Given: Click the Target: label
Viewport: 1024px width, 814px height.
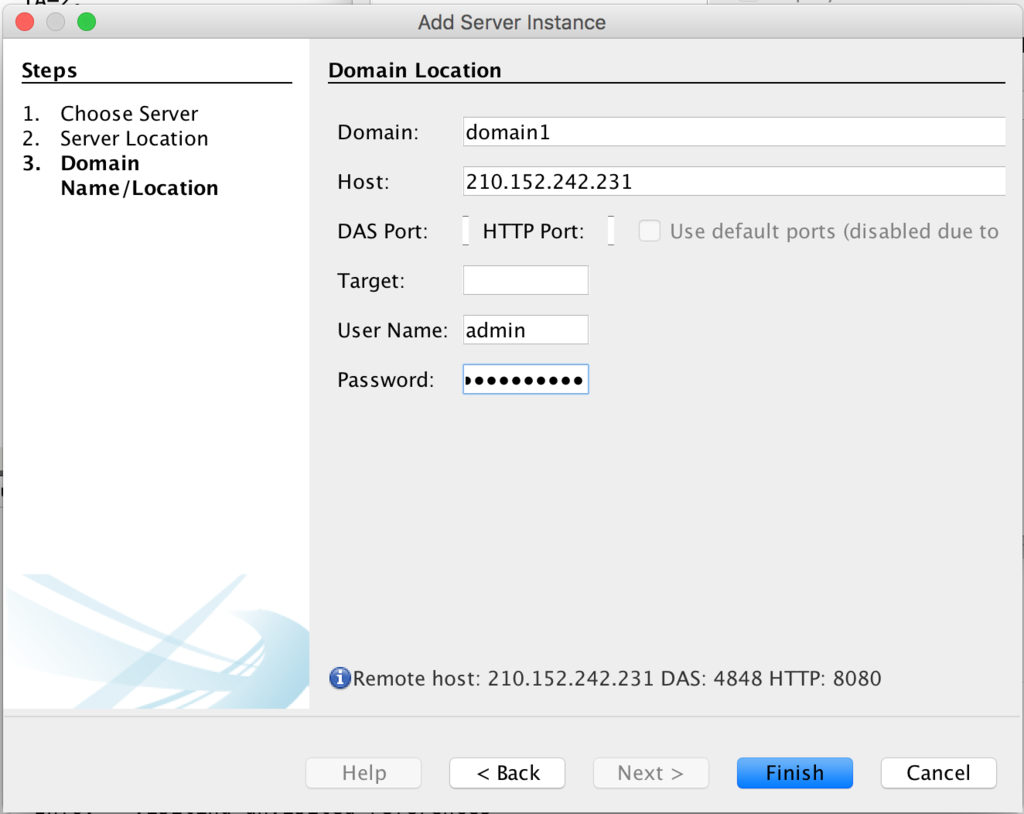Looking at the screenshot, I should pos(371,281).
